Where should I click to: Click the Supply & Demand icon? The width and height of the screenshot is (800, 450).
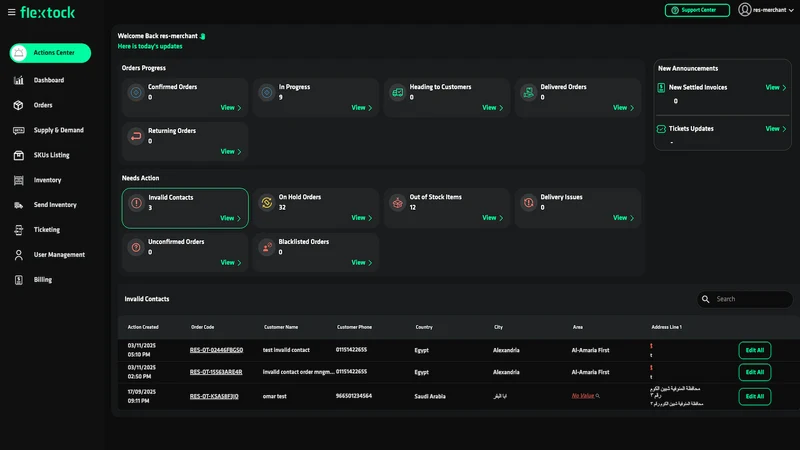pos(18,130)
